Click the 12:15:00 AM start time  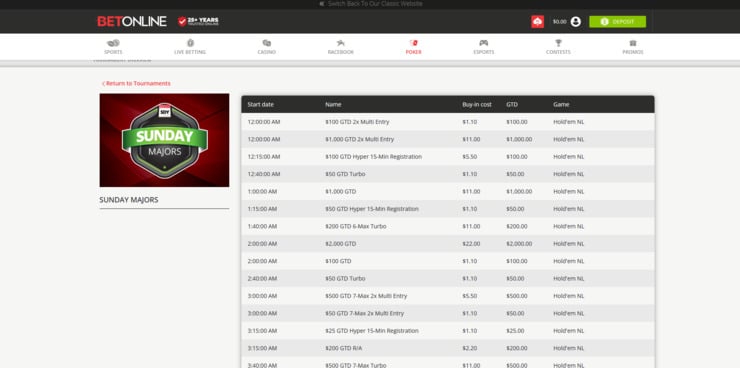tap(264, 157)
